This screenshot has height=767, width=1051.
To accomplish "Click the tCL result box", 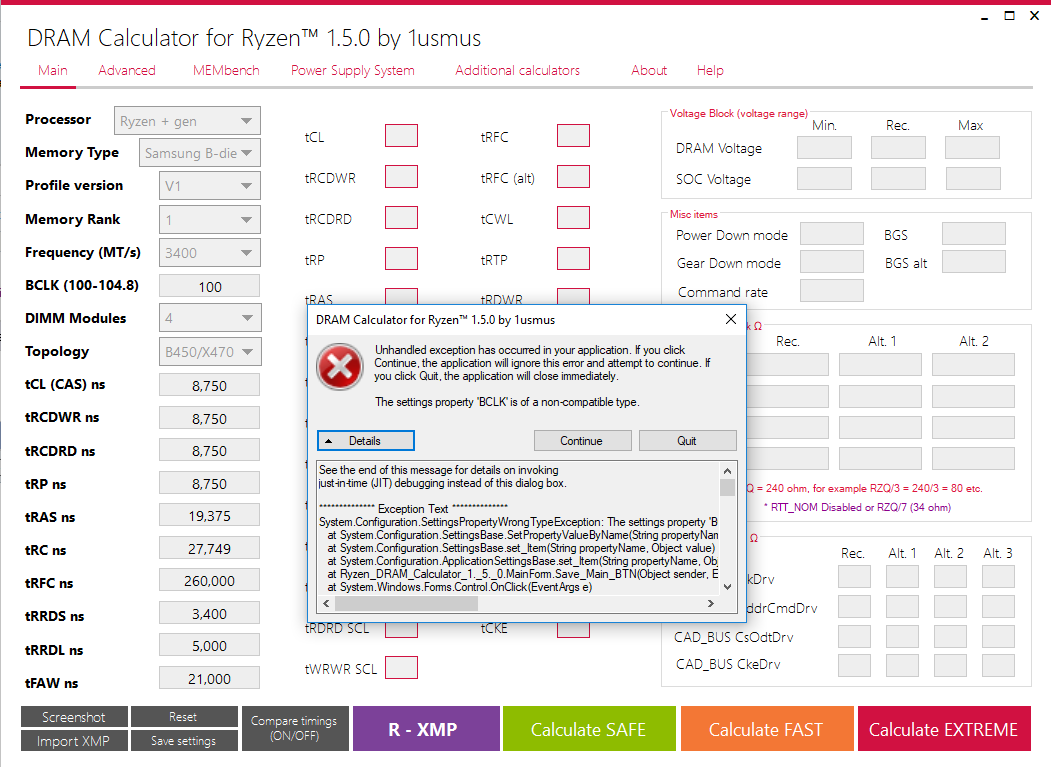I will [x=401, y=135].
